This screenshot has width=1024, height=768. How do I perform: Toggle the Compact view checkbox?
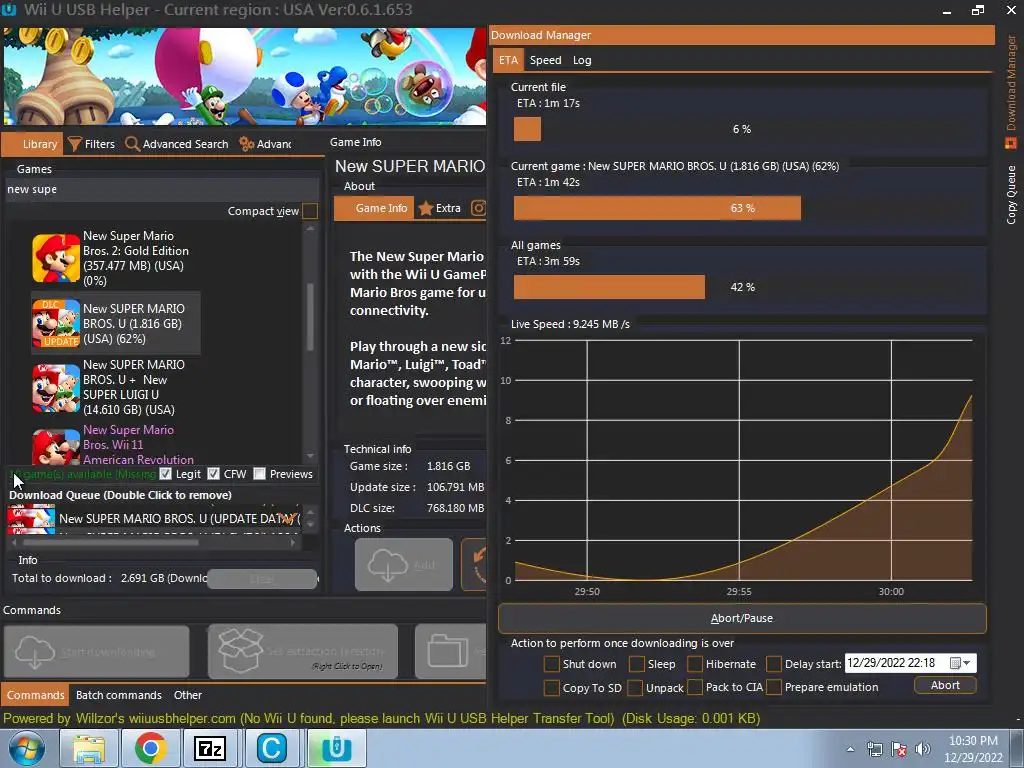coord(310,211)
